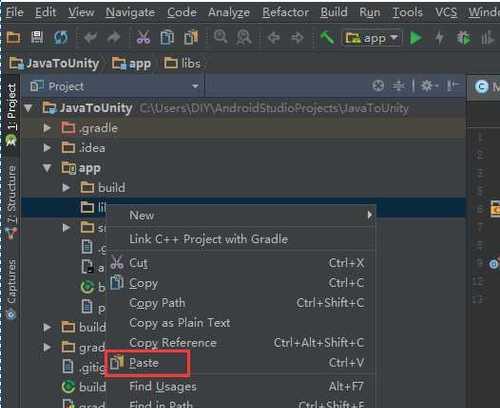This screenshot has width=500, height=408.
Task: Select the JavaToUnity breadcrumb
Action: point(54,63)
